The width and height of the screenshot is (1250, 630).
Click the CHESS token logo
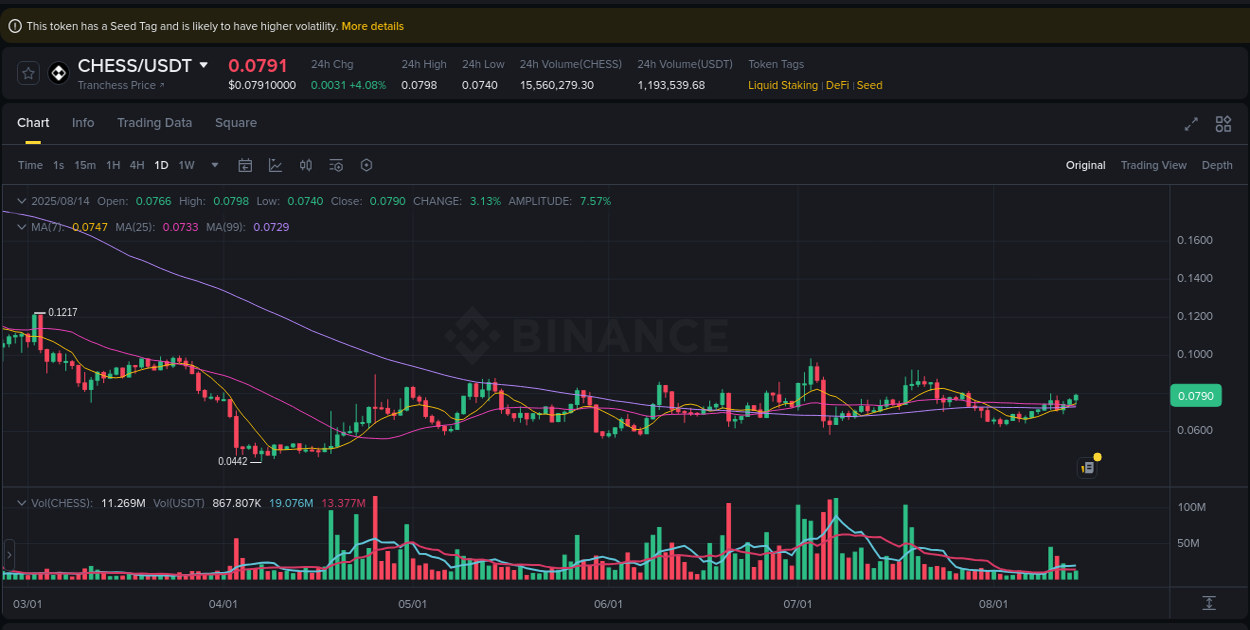point(57,73)
